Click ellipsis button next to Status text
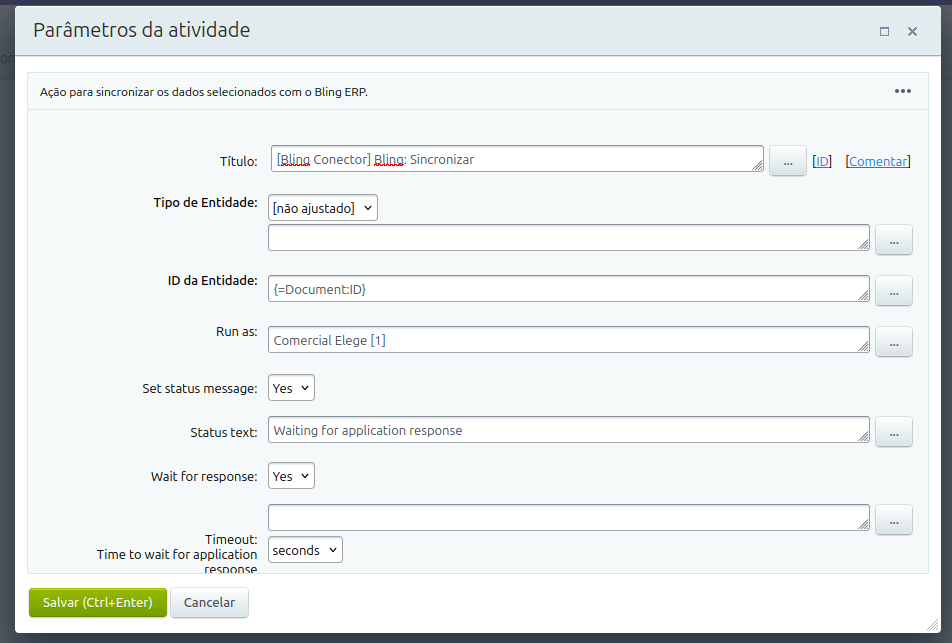Image resolution: width=952 pixels, height=643 pixels. coord(893,431)
